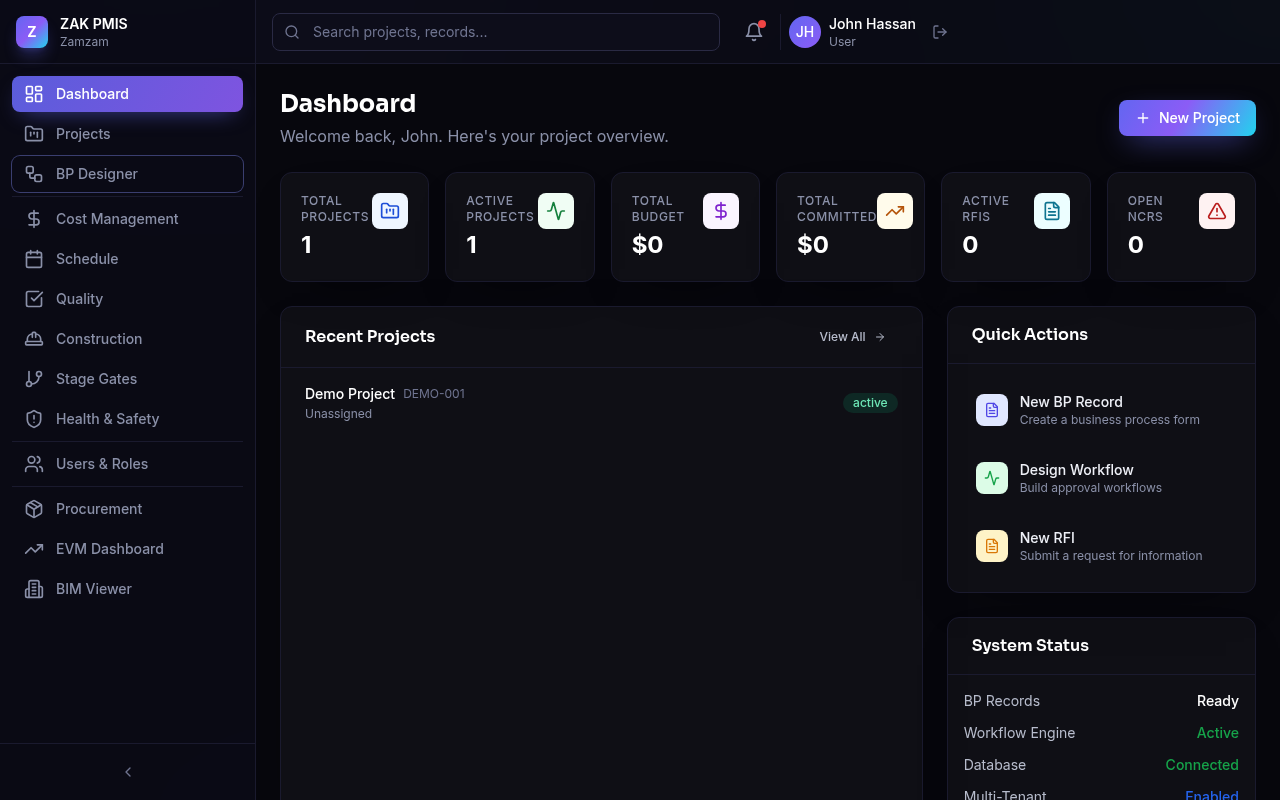Click the New BP Record form icon

992,410
